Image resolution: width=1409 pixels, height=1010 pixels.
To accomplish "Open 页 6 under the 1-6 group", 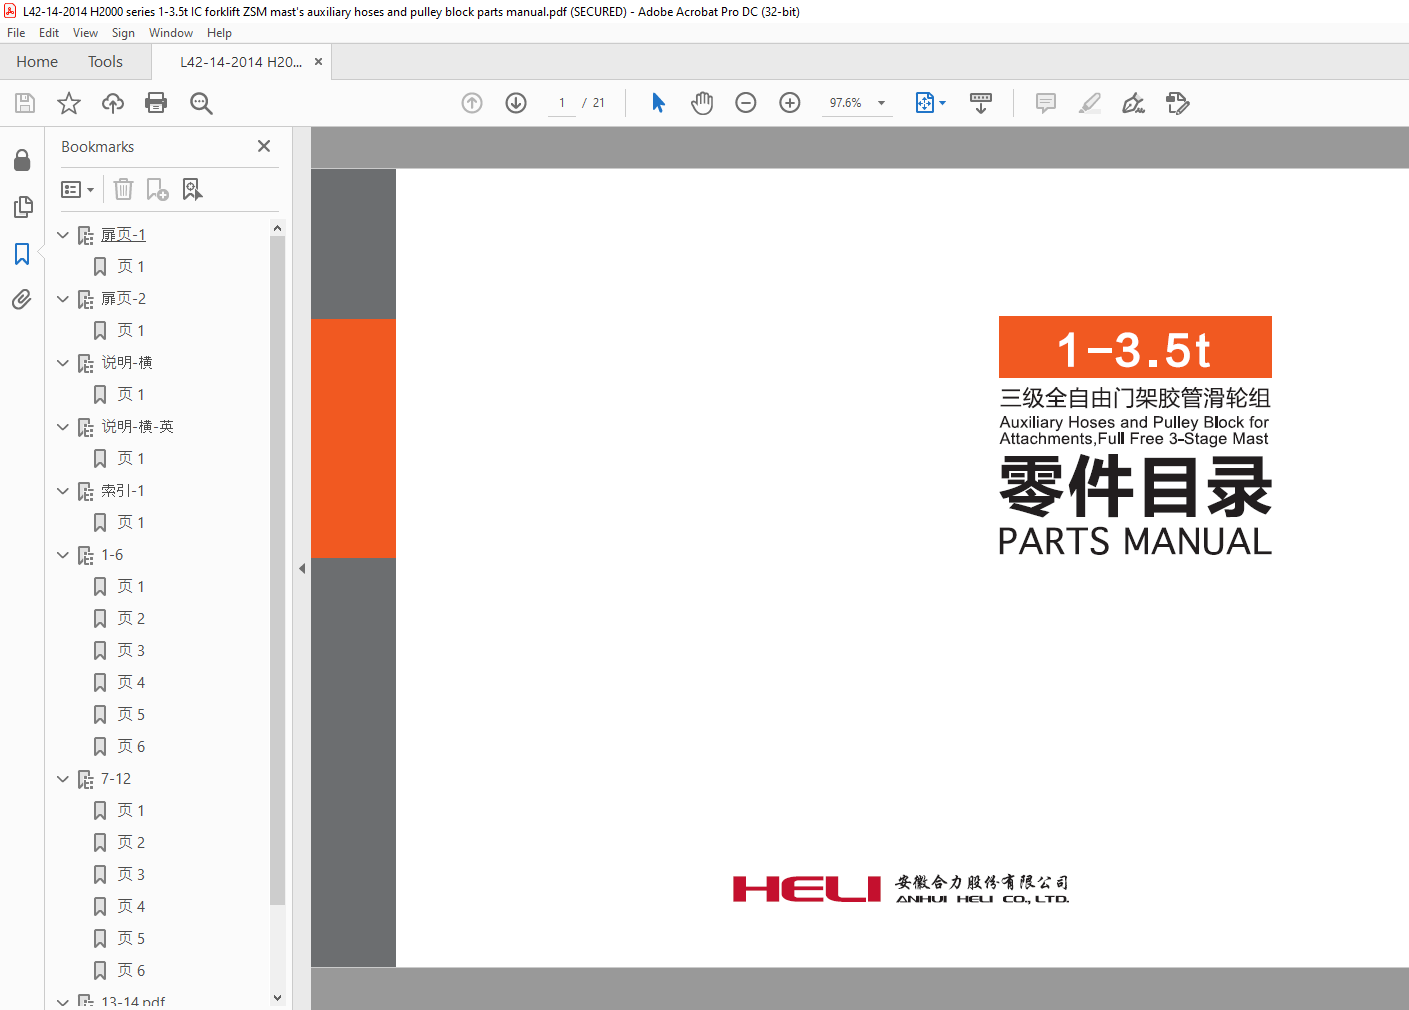I will click(131, 747).
